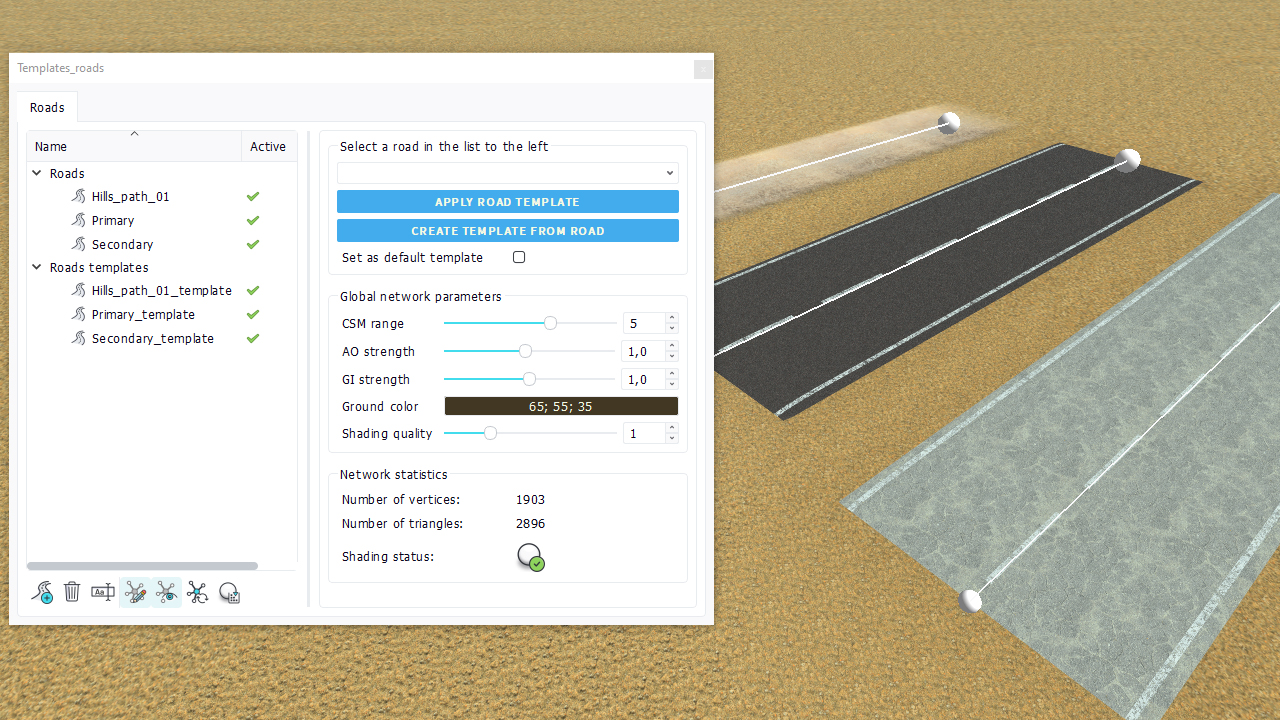The width and height of the screenshot is (1280, 720).
Task: Click the shading status sphere icon
Action: point(530,557)
